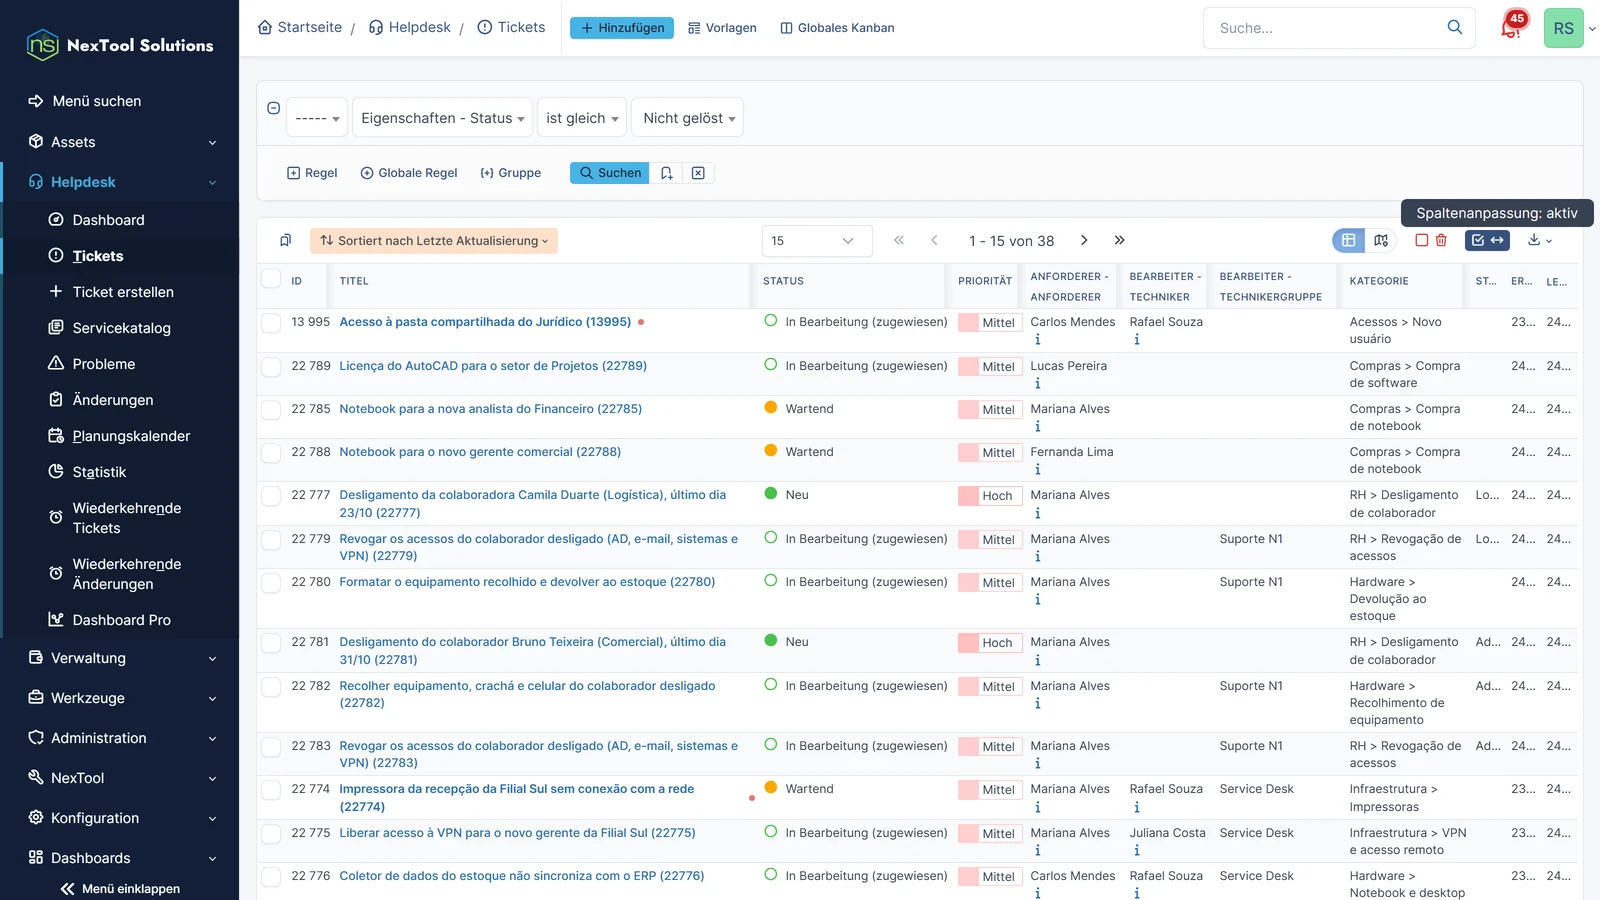Check the box for ticket 22 789

(x=271, y=367)
